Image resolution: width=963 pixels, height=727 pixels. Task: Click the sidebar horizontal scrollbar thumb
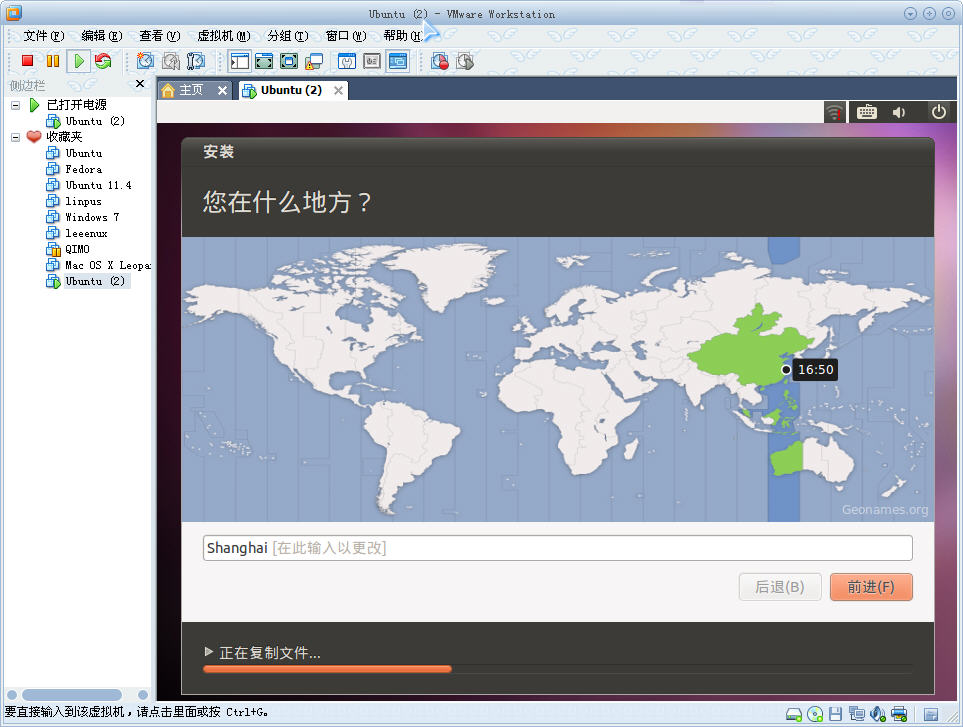[x=72, y=694]
